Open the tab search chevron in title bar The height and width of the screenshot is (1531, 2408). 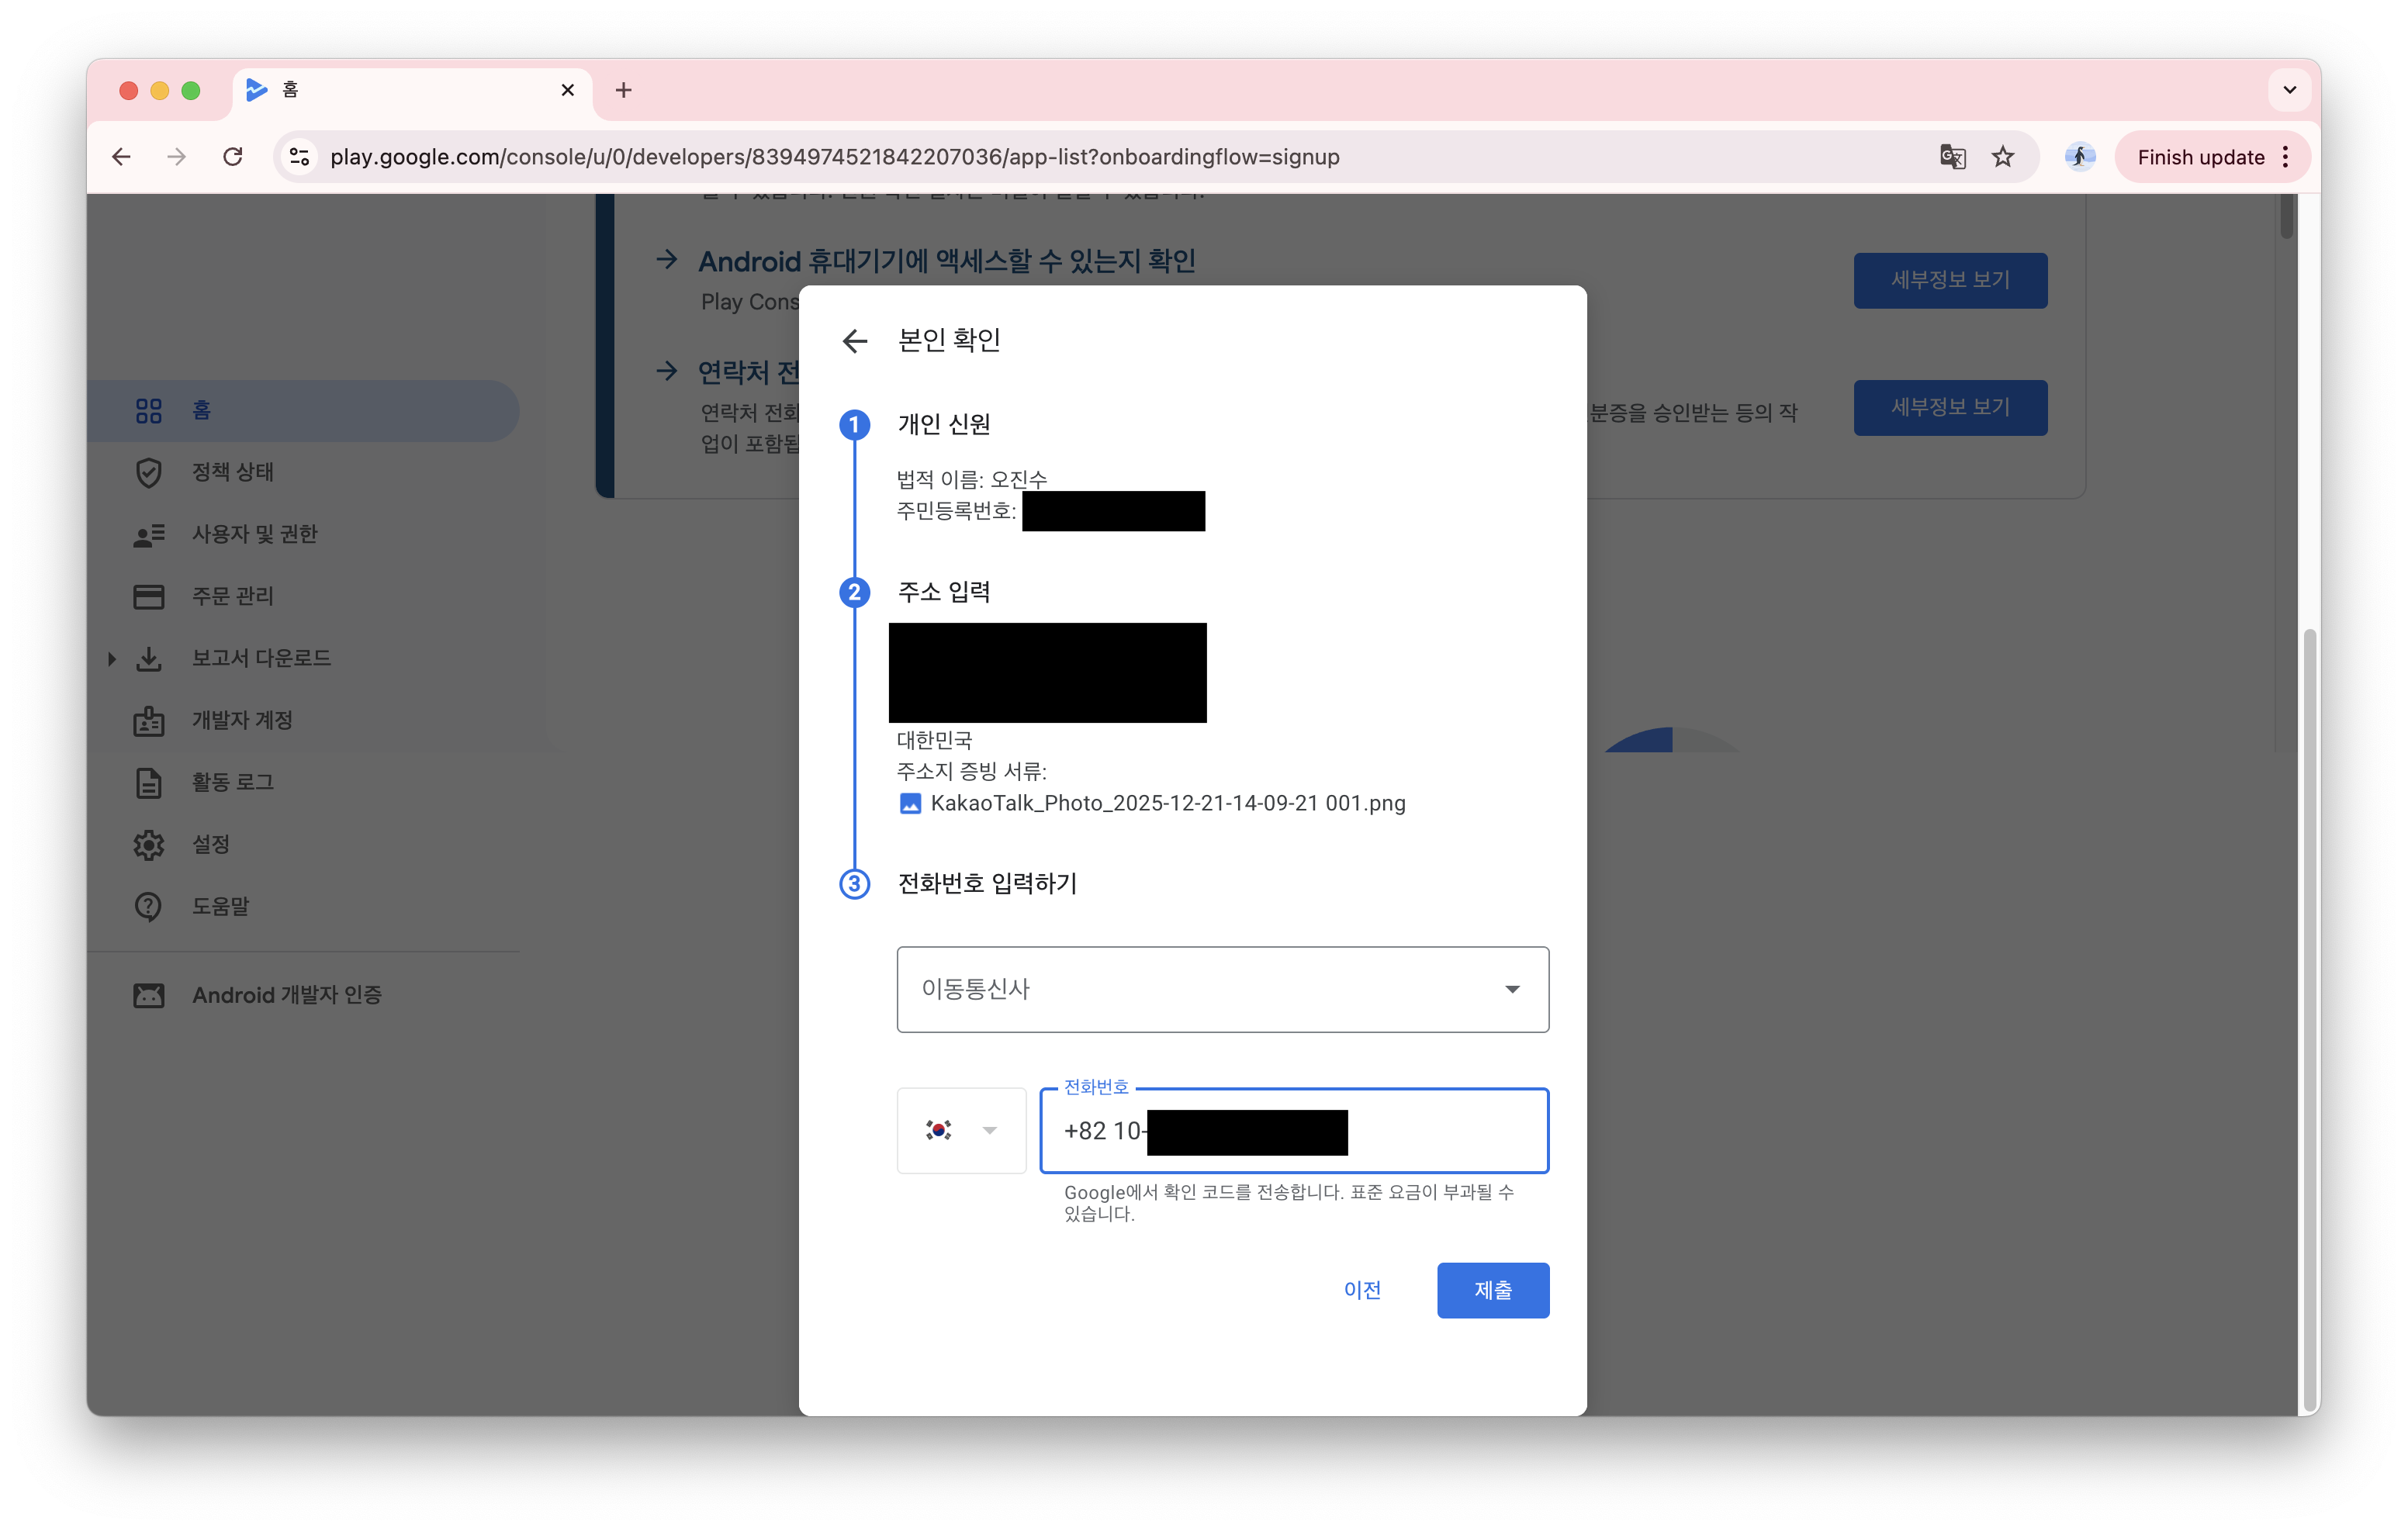tap(2289, 90)
